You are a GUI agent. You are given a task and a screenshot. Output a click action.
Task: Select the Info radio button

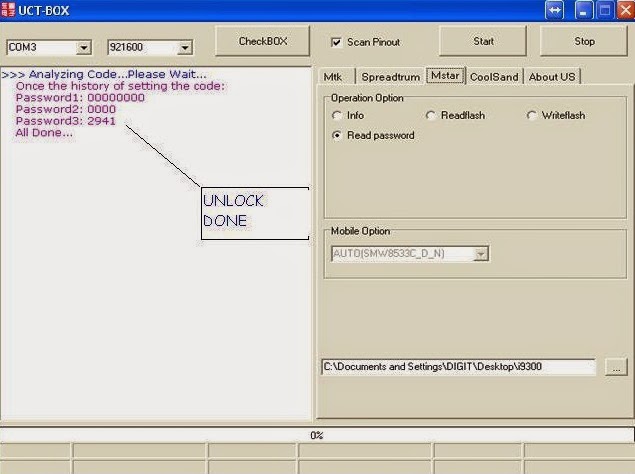[x=337, y=115]
